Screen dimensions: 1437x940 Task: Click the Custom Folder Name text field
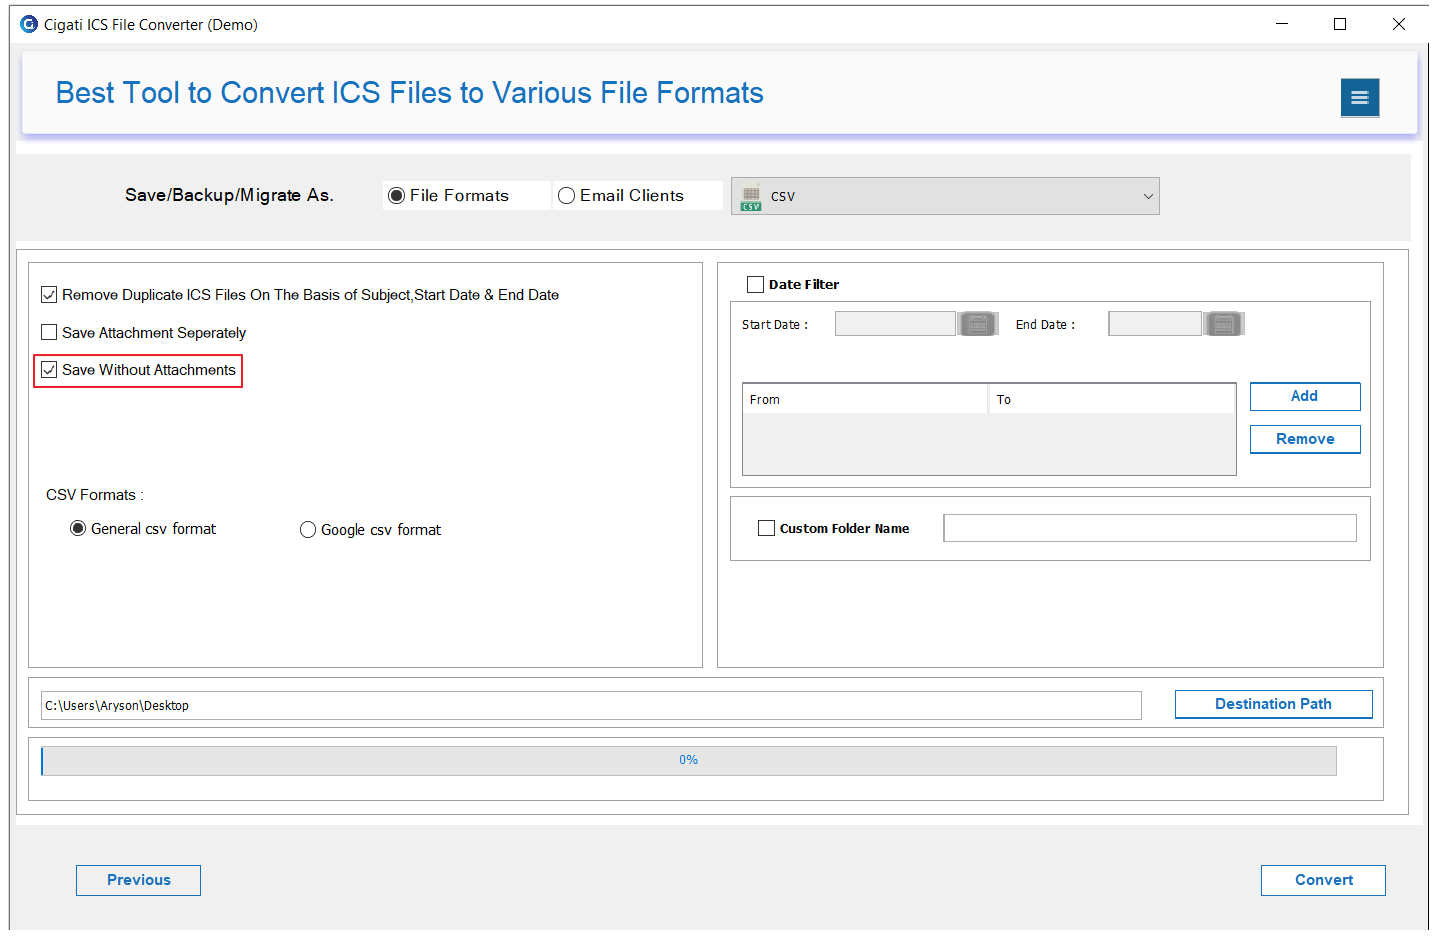tap(1150, 528)
